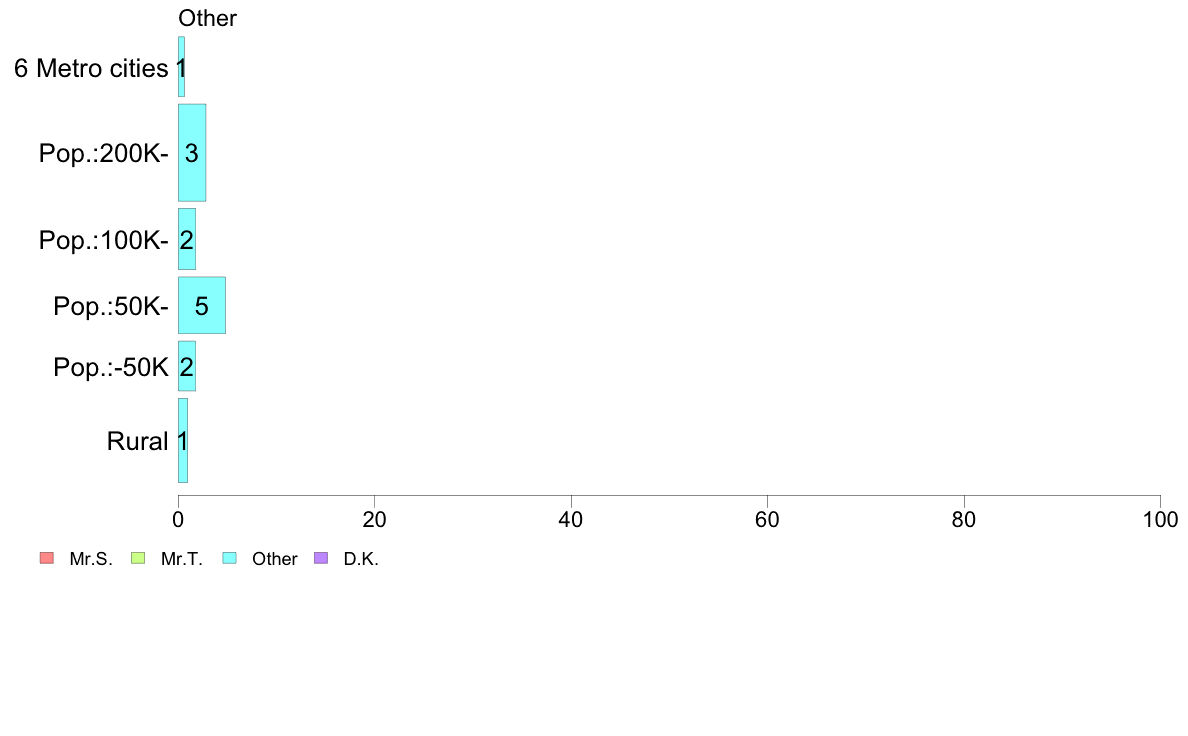Select the Rural bar showing 1
This screenshot has height=736, width=1188.
pos(183,441)
